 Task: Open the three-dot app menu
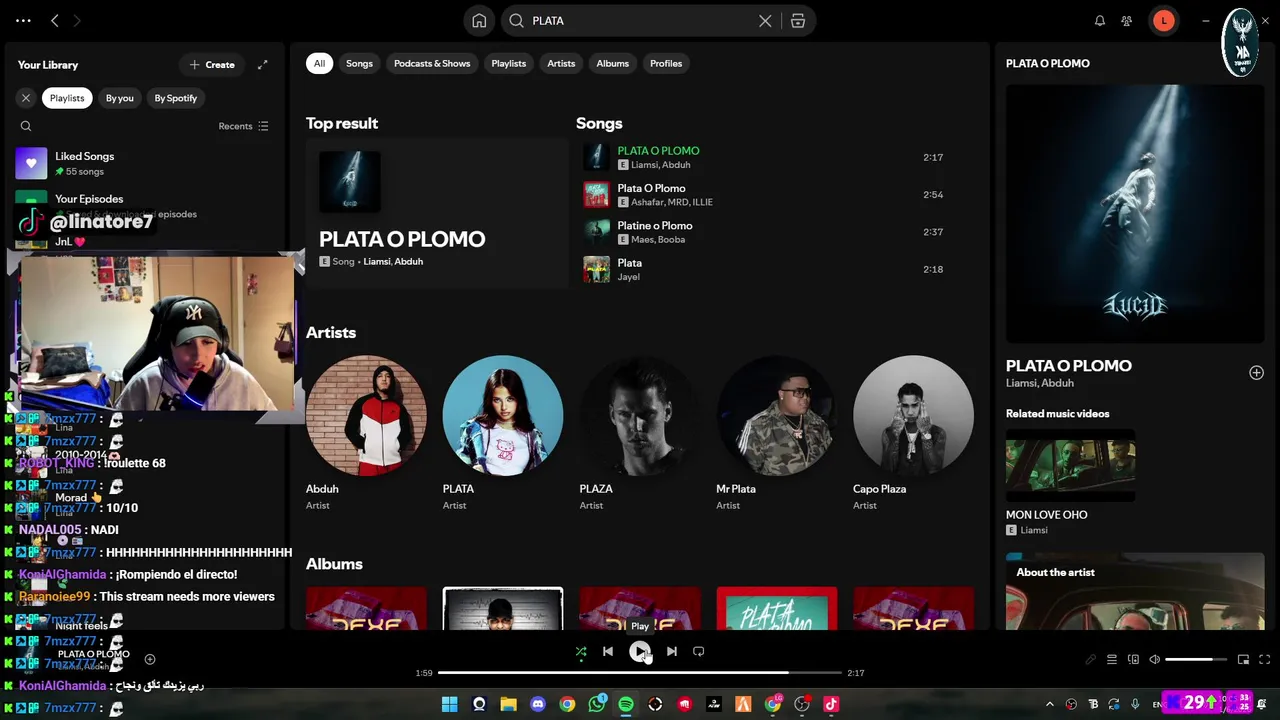point(23,21)
